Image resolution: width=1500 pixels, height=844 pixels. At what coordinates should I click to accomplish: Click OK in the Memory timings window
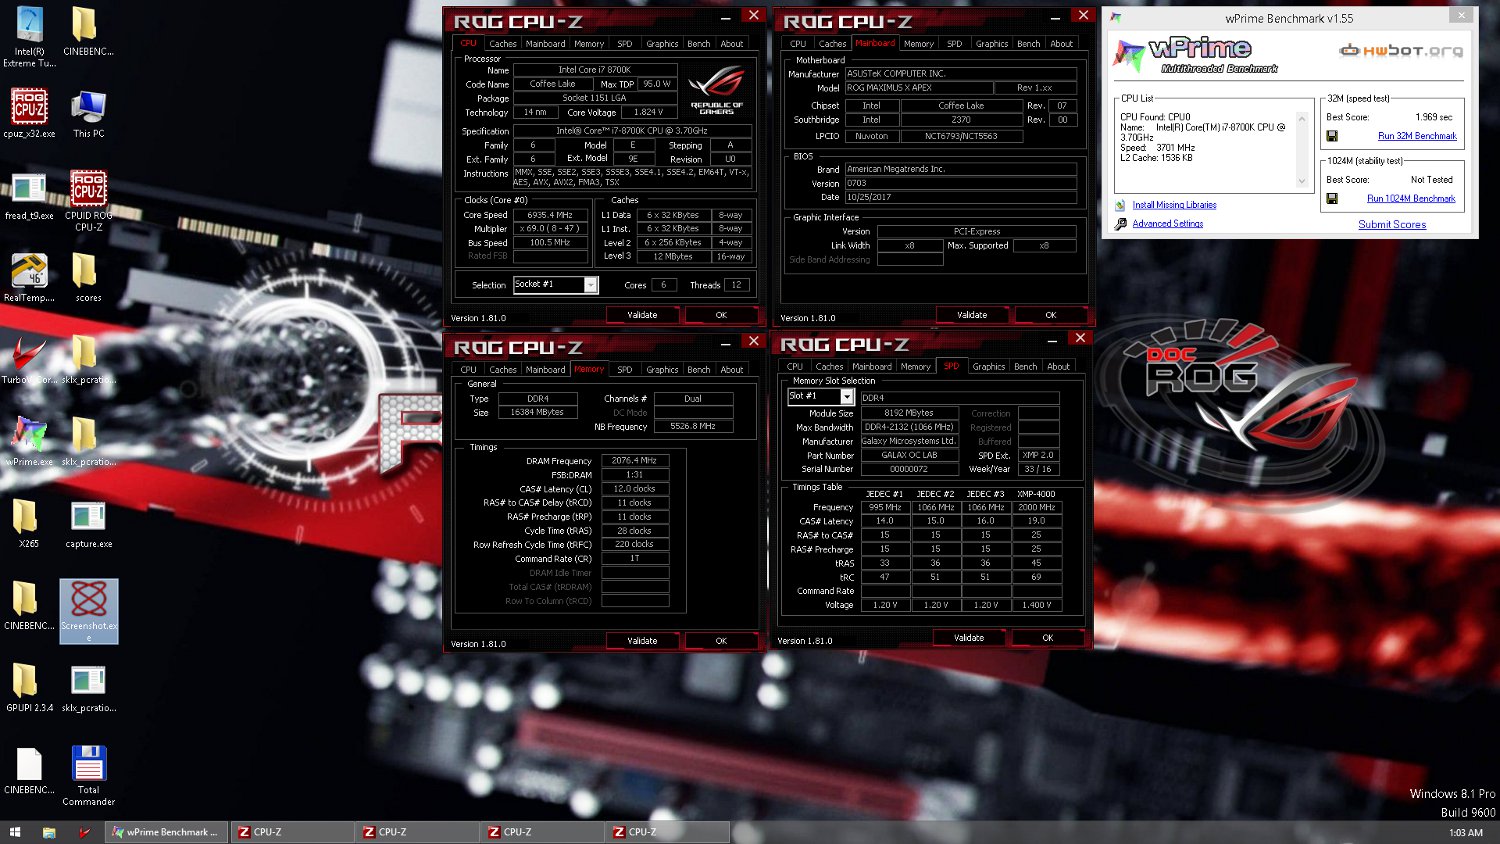click(x=721, y=641)
